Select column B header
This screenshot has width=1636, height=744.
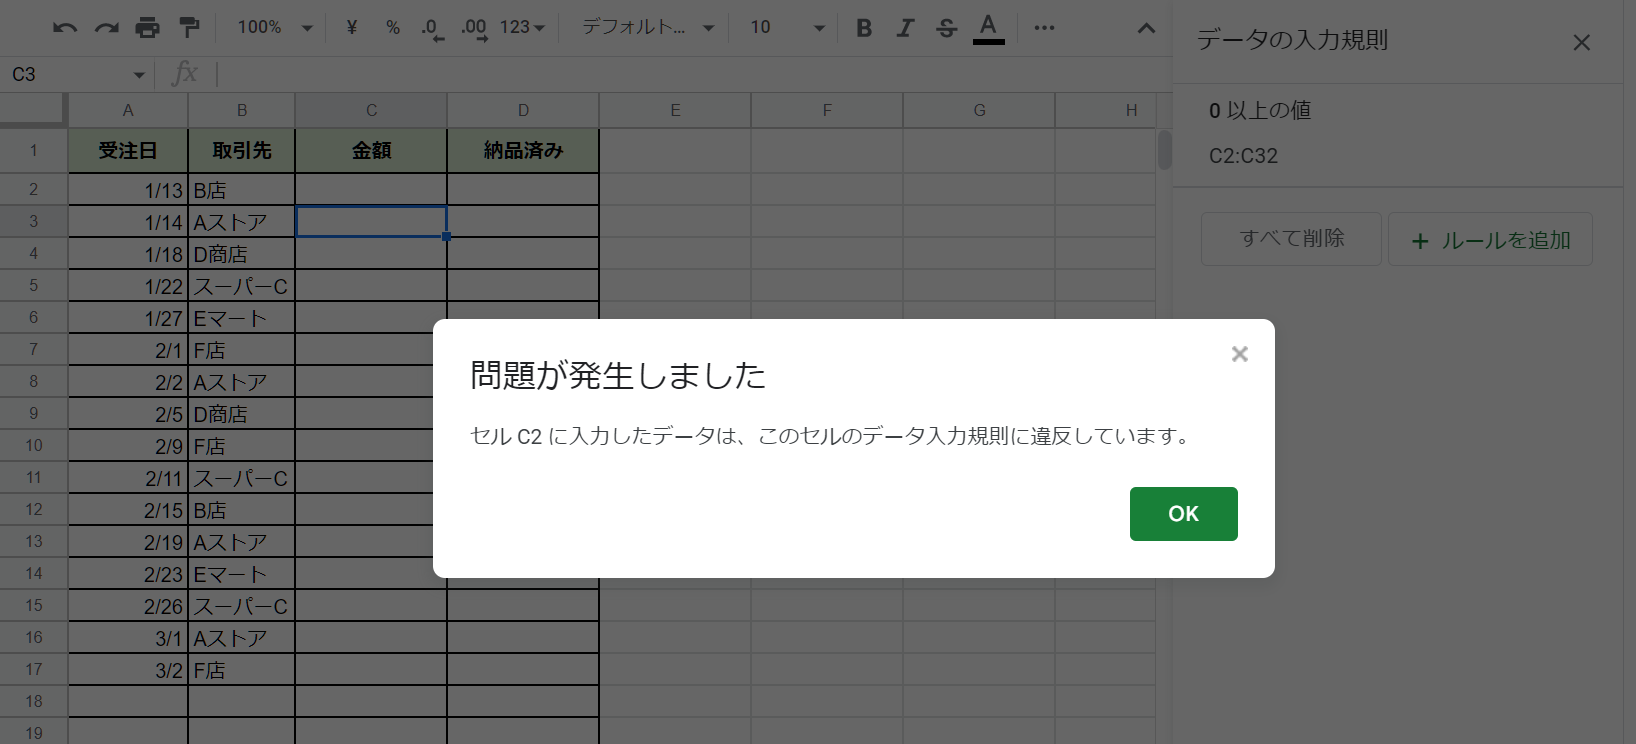point(242,110)
